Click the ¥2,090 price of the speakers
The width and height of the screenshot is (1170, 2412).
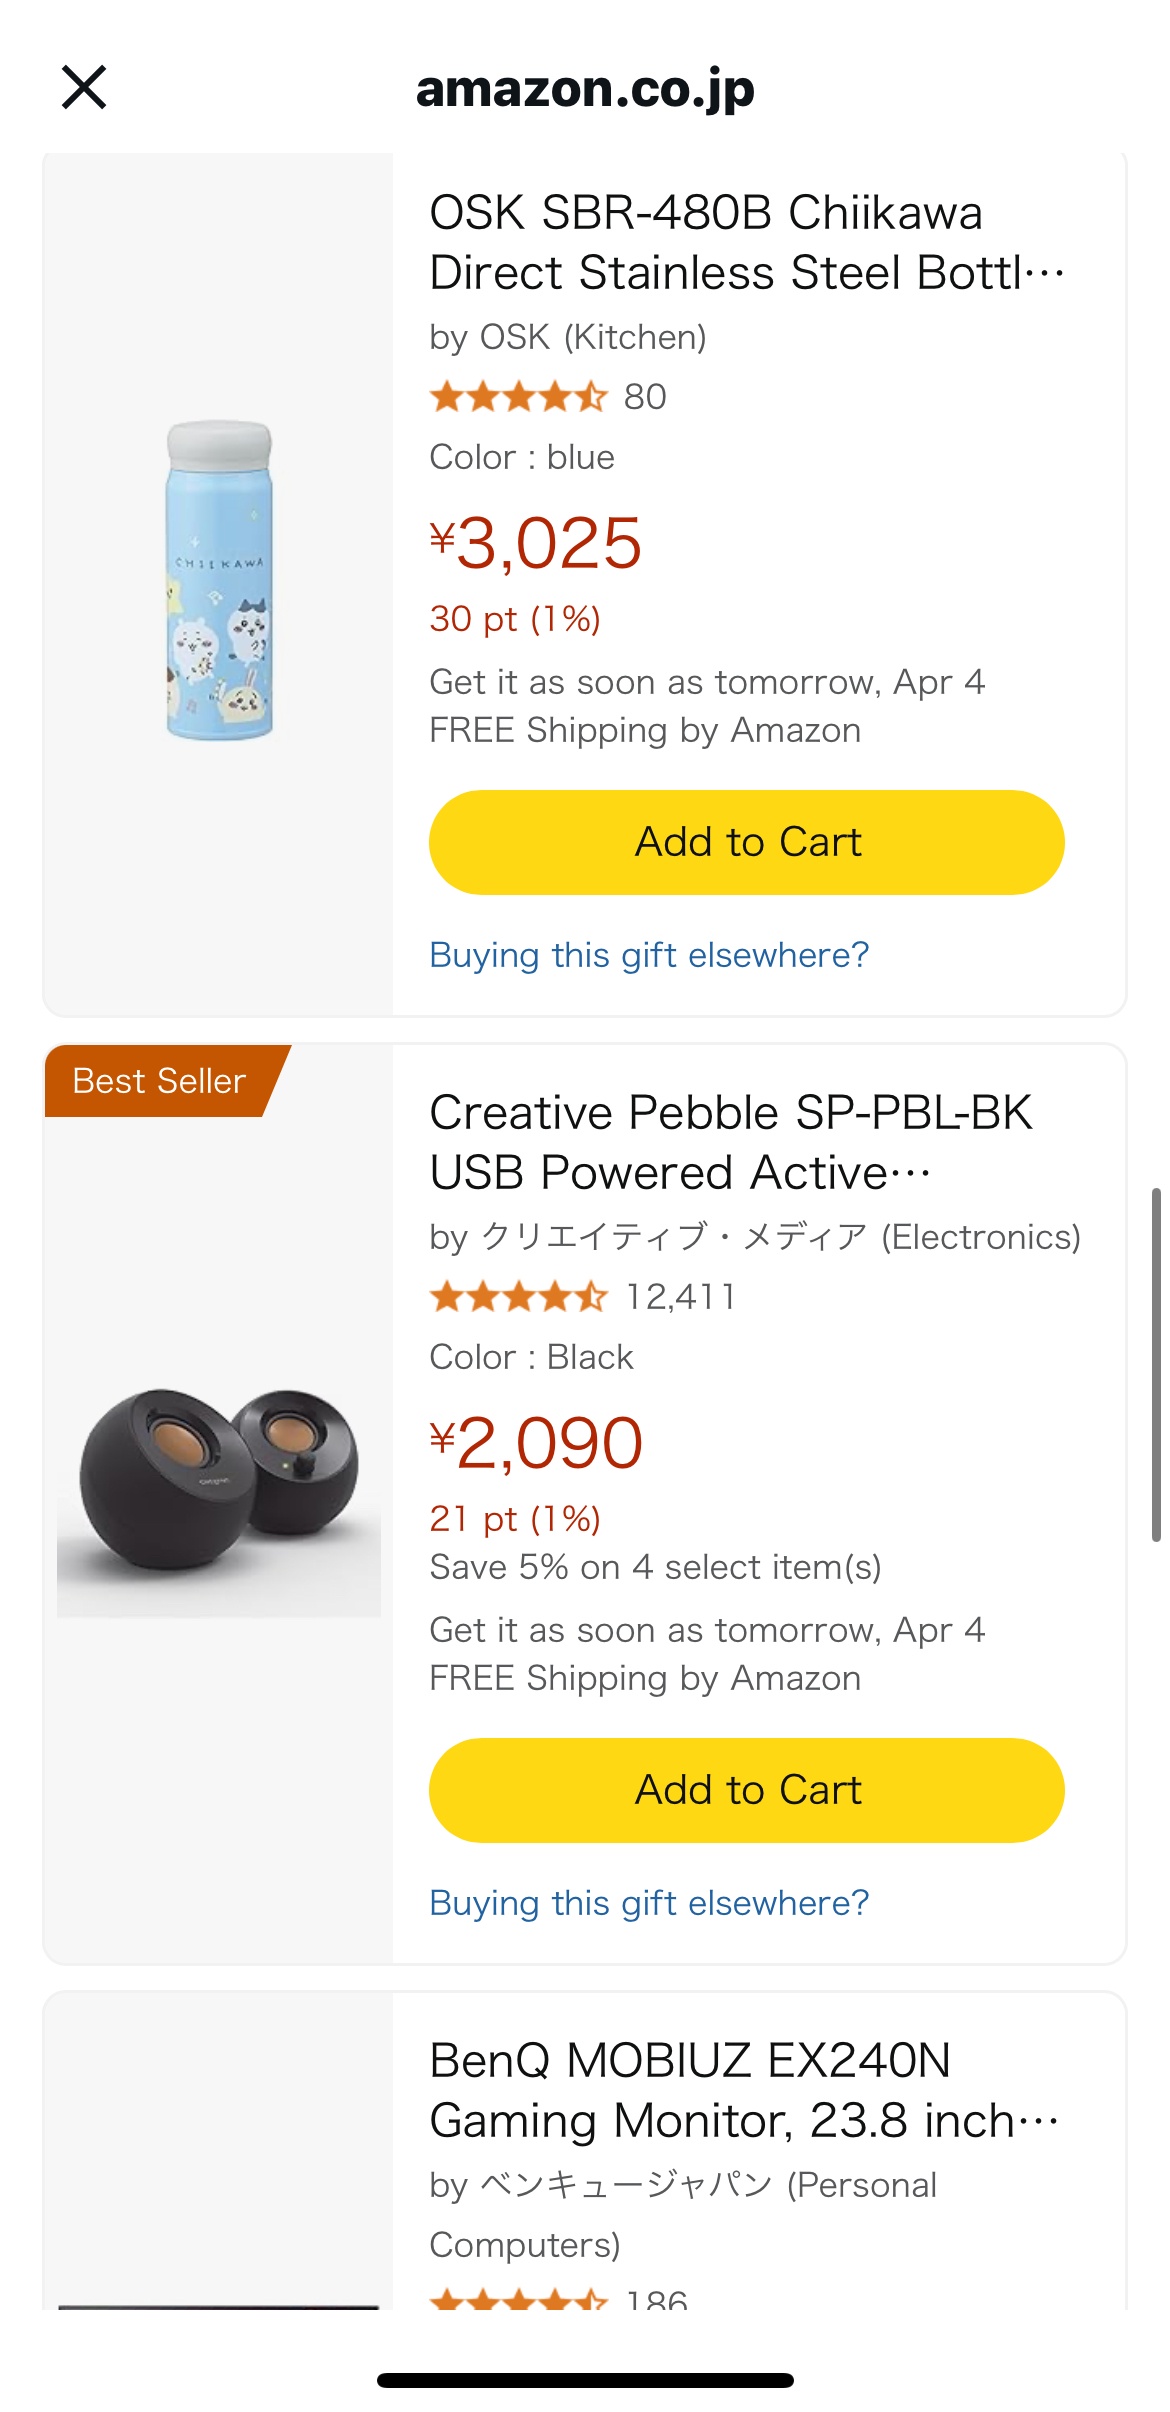pyautogui.click(x=536, y=1444)
